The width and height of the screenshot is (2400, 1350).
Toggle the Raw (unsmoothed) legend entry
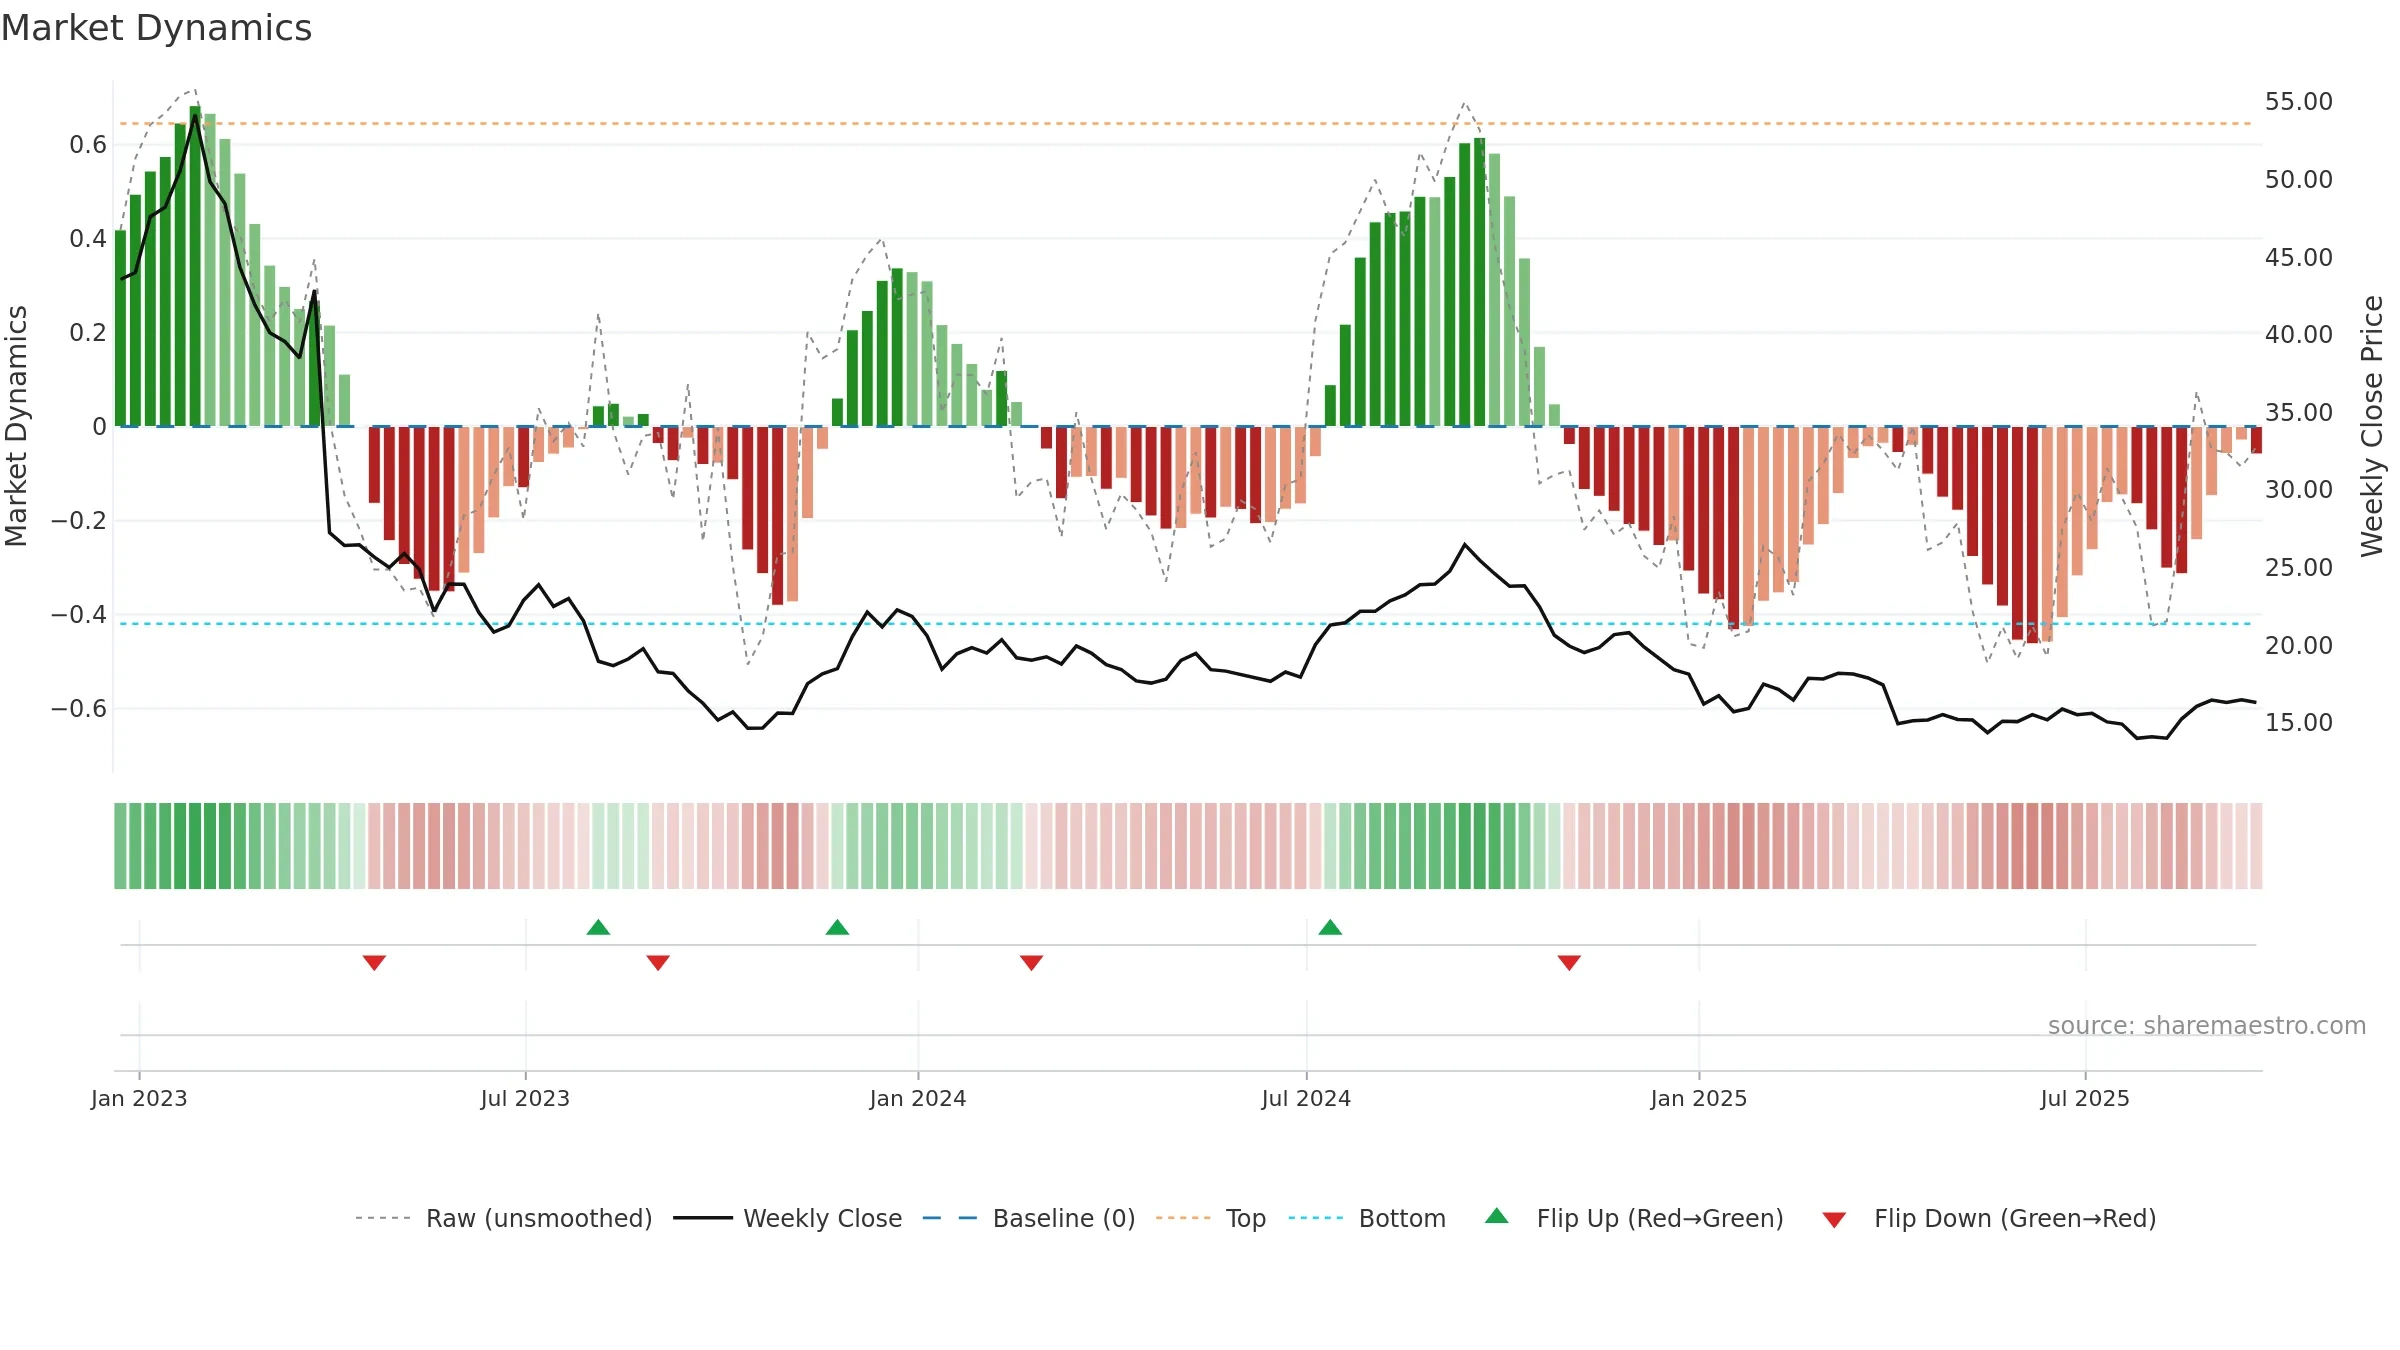tap(504, 1218)
